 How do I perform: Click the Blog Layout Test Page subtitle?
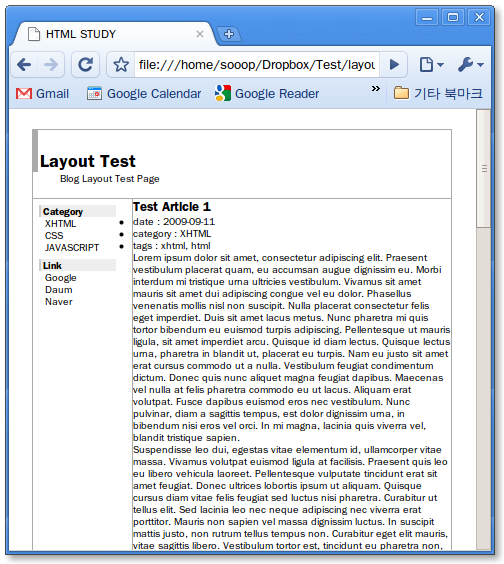click(110, 179)
